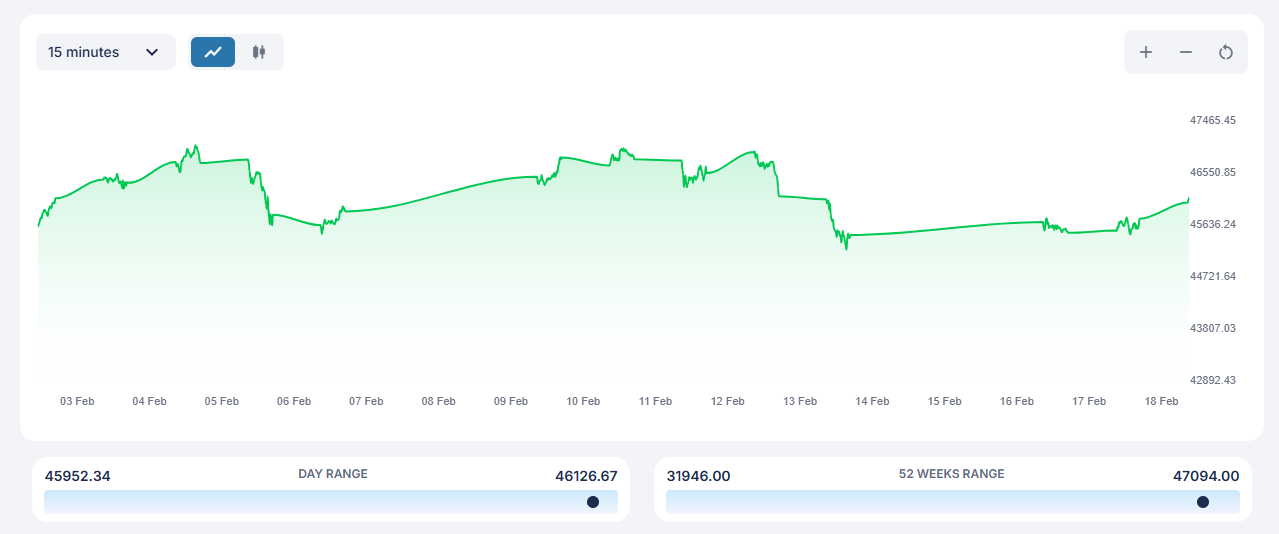Reset the chart zoom

[x=1226, y=52]
